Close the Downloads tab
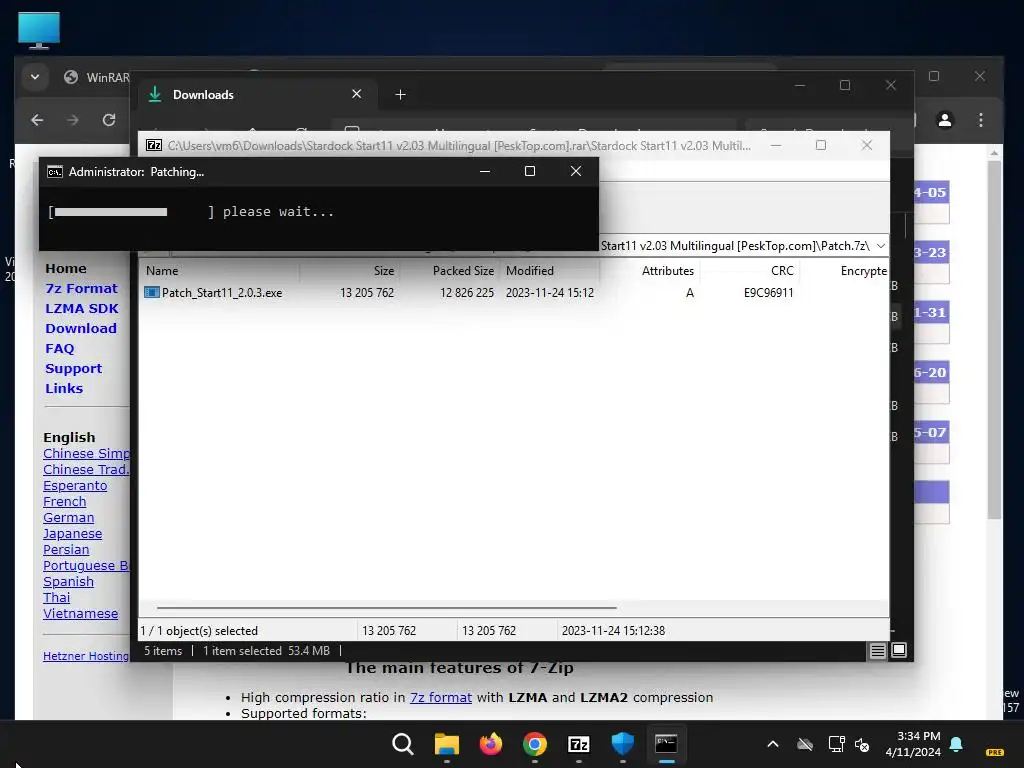 tap(357, 94)
